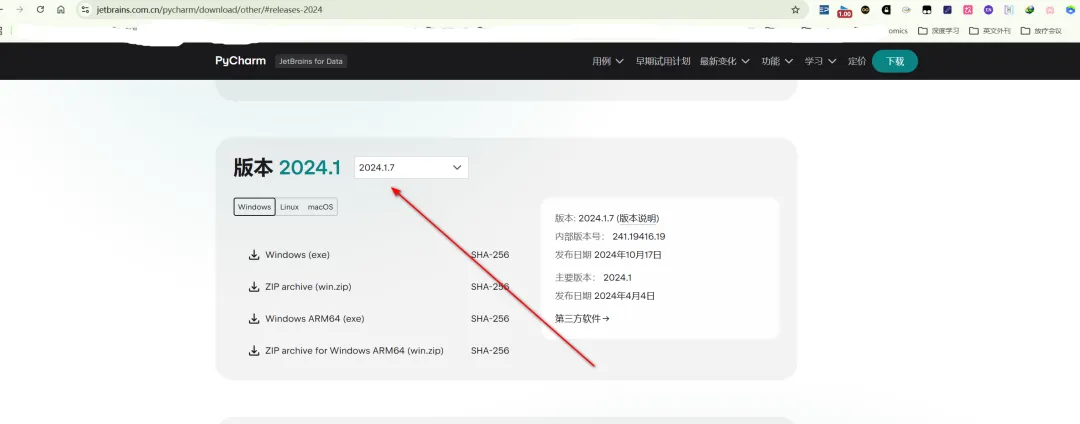Expand the 功能 navigation menu
Screen dimensions: 1080x424
pos(777,61)
